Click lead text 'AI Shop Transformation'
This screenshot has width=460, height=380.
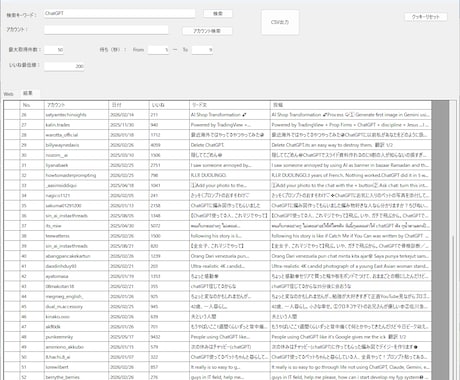click(230, 115)
